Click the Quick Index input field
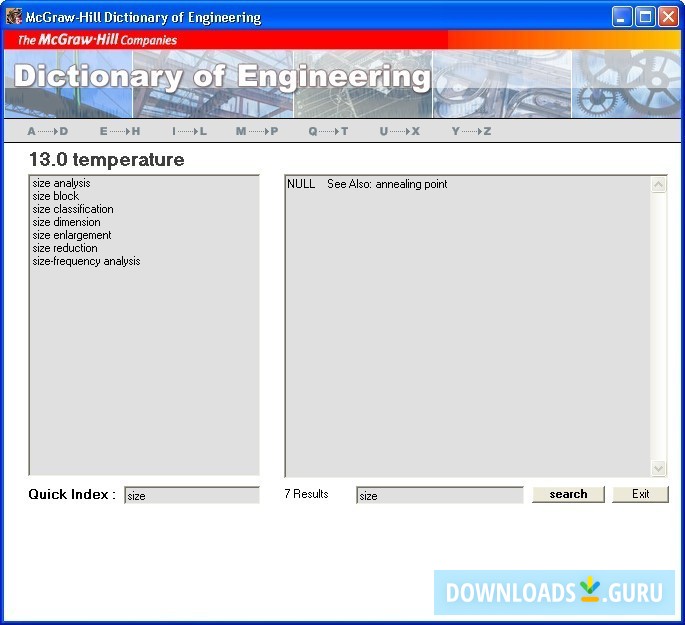This screenshot has height=625, width=685. coord(192,495)
